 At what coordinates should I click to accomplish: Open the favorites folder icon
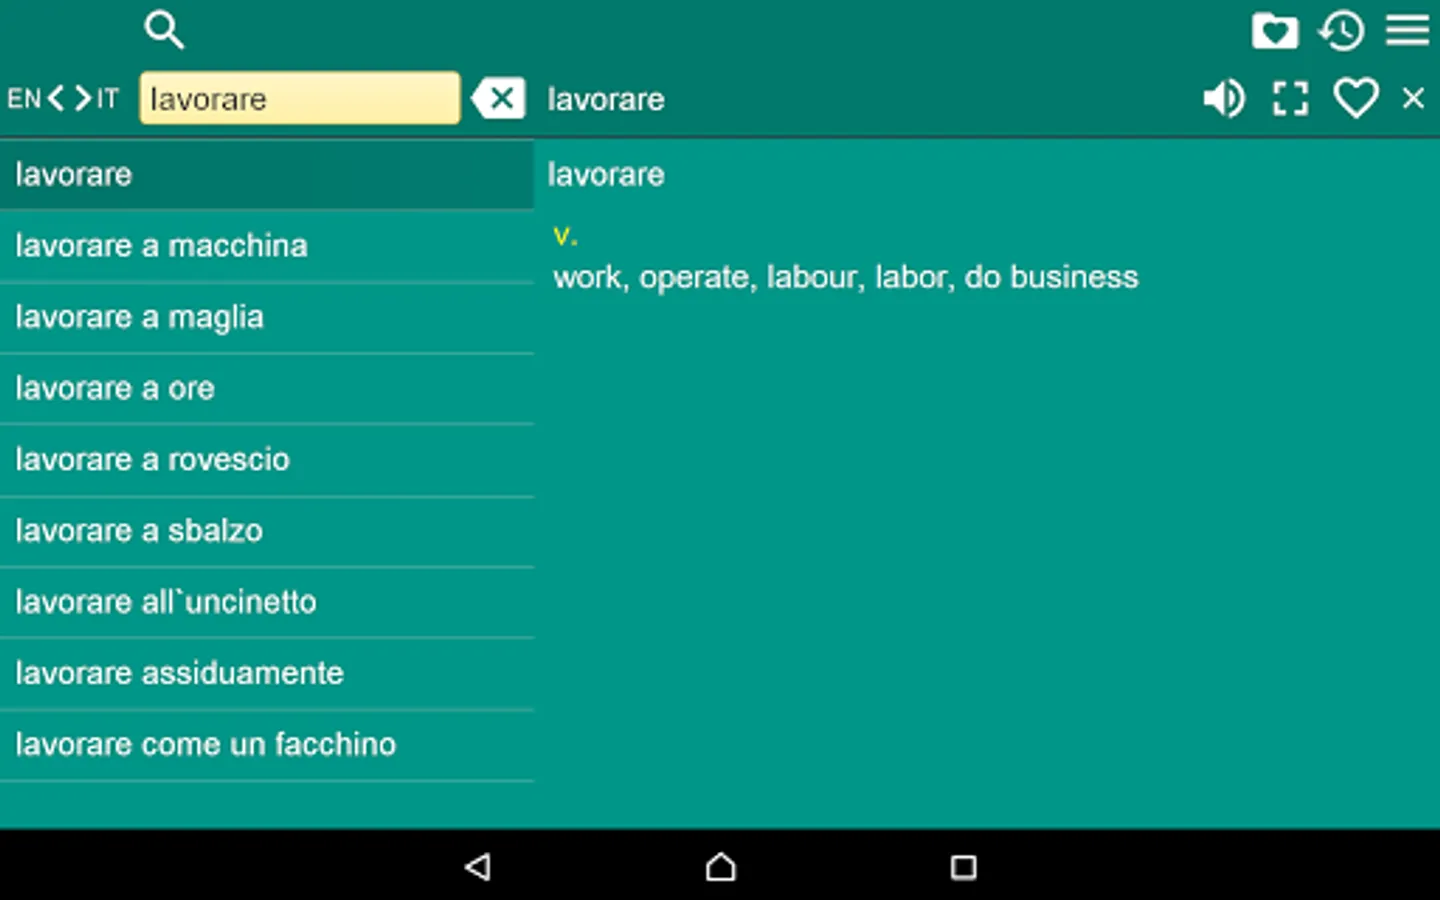1275,31
